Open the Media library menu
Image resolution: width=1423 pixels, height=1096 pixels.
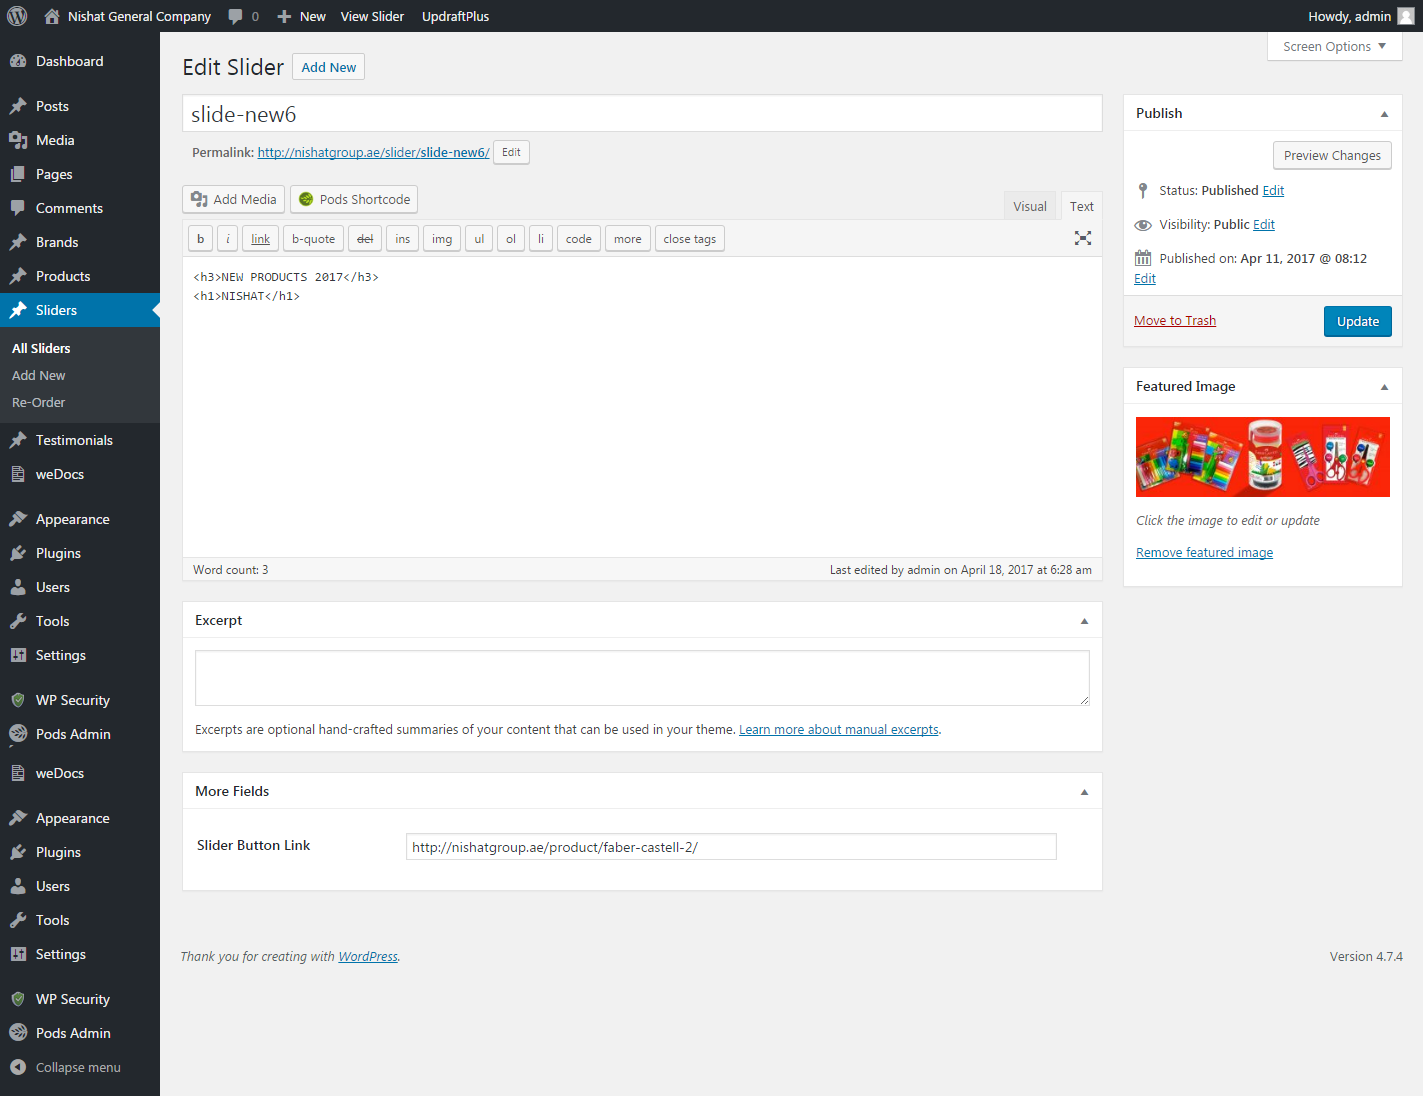[55, 140]
